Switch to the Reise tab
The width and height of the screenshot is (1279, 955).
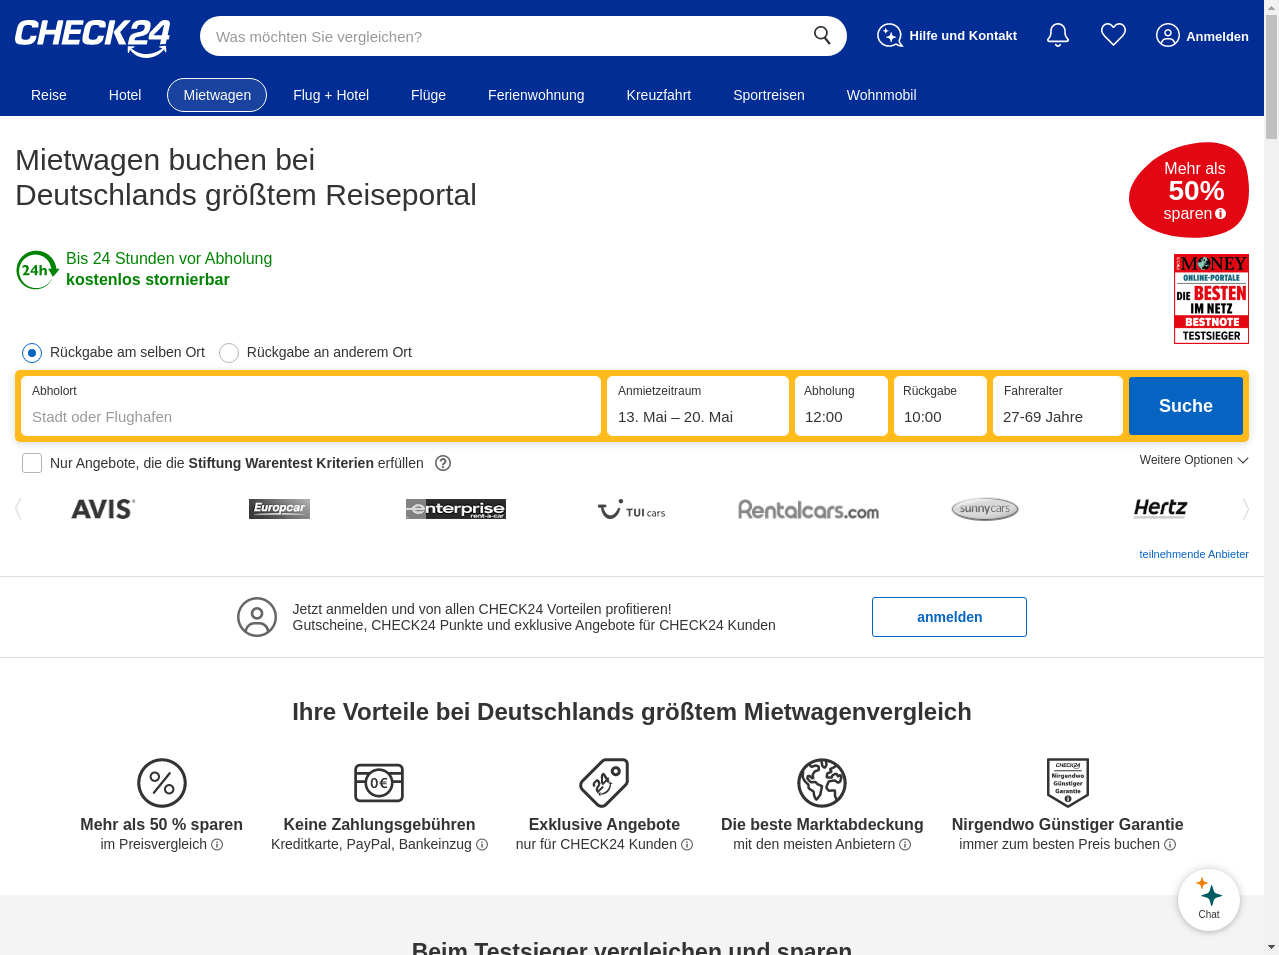49,95
